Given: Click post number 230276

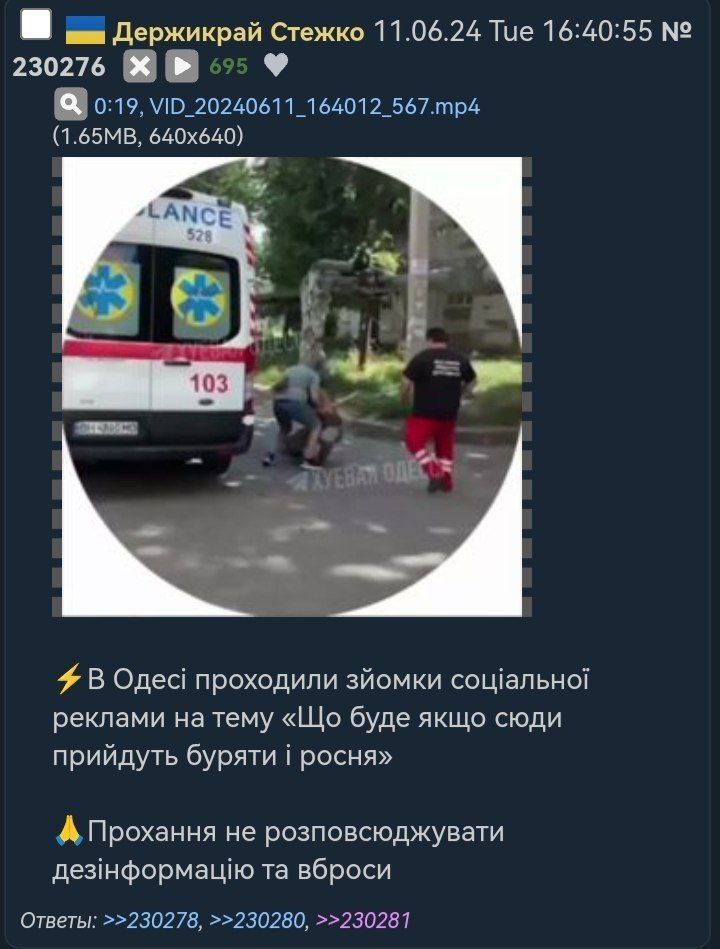Looking at the screenshot, I should 59,67.
